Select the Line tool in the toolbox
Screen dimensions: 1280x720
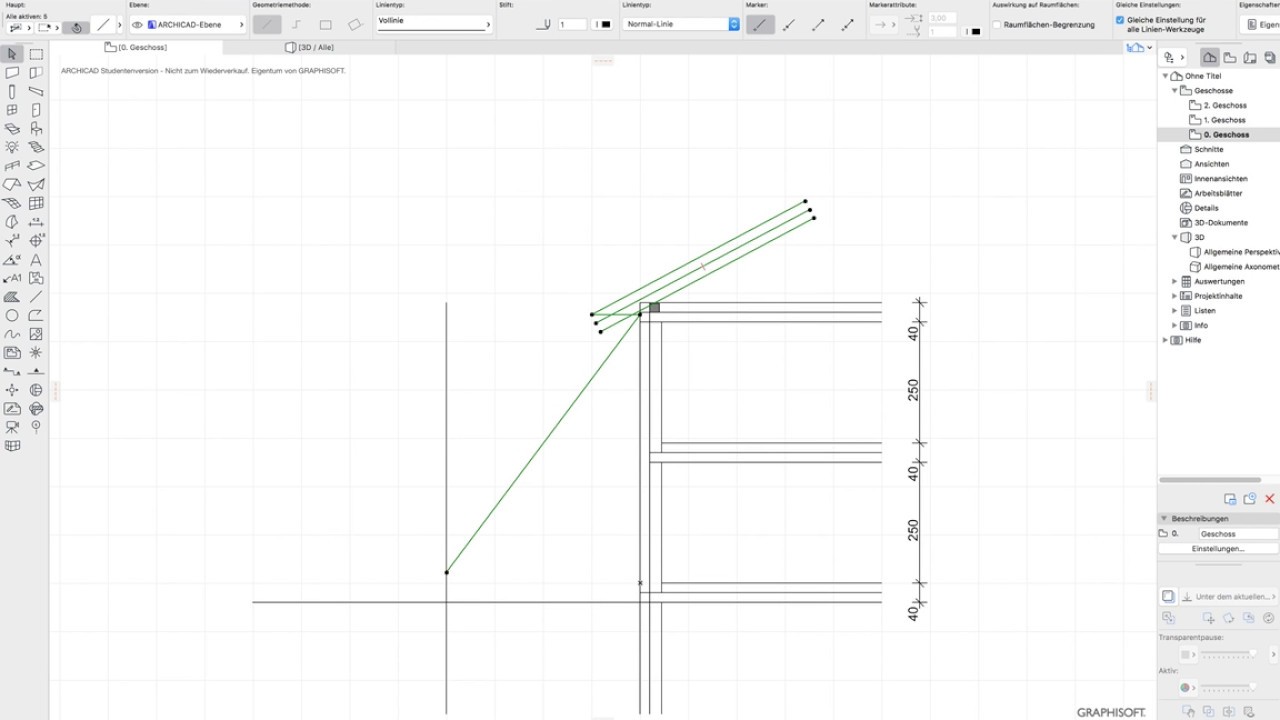point(36,297)
